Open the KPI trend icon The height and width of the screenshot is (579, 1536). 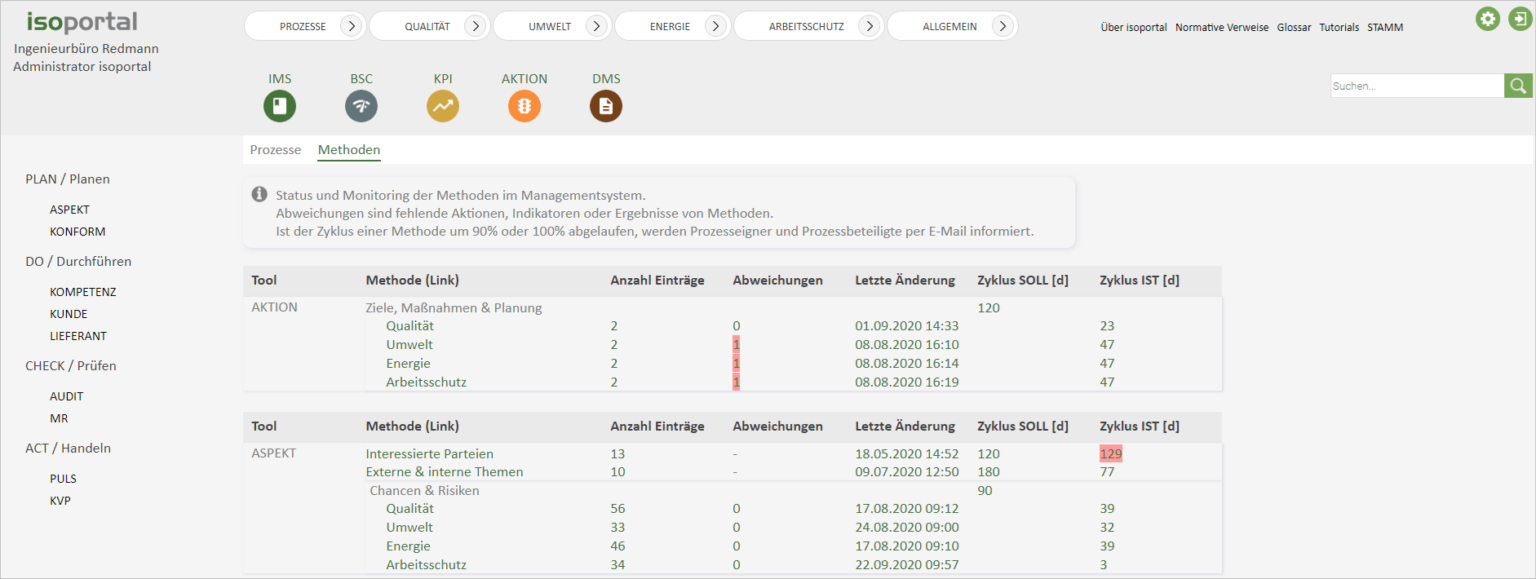(443, 104)
